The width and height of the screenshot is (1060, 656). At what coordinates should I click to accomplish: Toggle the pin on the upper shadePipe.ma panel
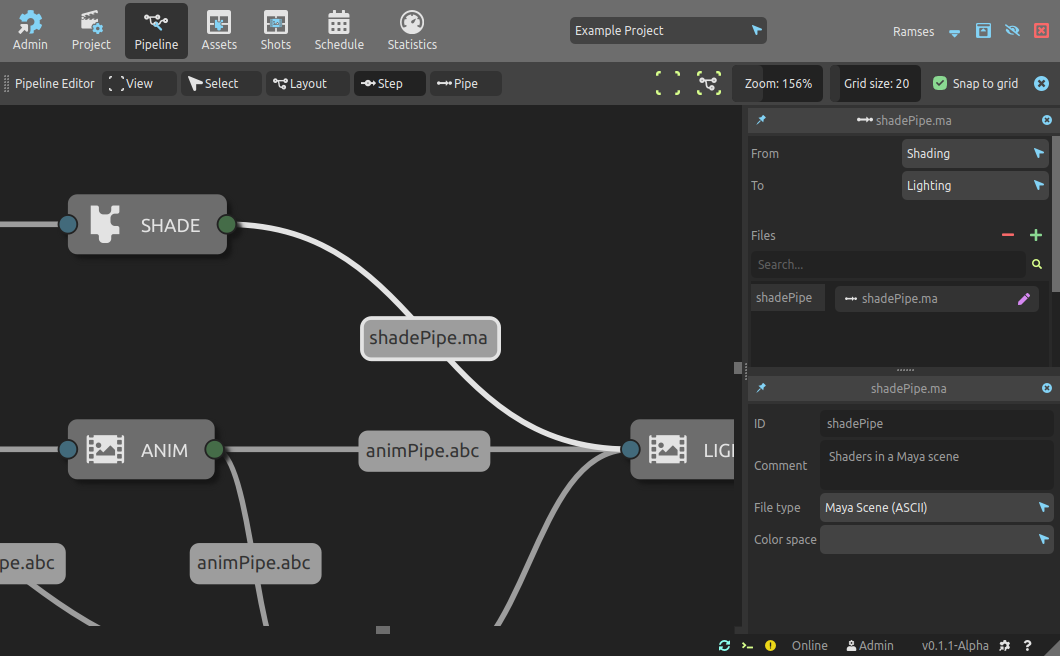coord(761,120)
